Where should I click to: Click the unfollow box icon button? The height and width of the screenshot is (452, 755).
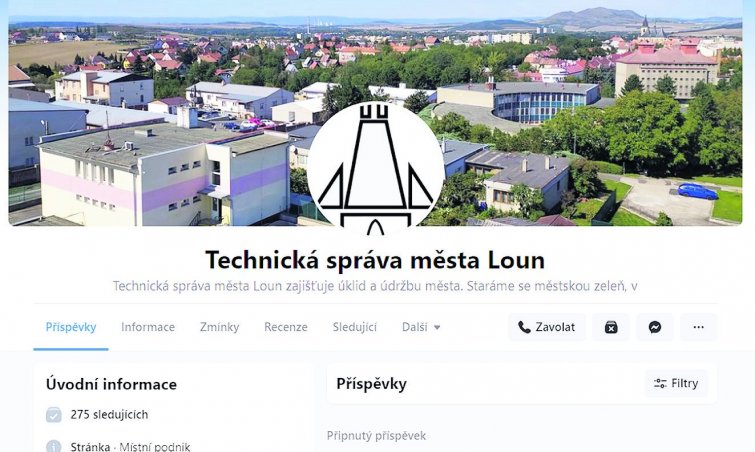coord(611,327)
